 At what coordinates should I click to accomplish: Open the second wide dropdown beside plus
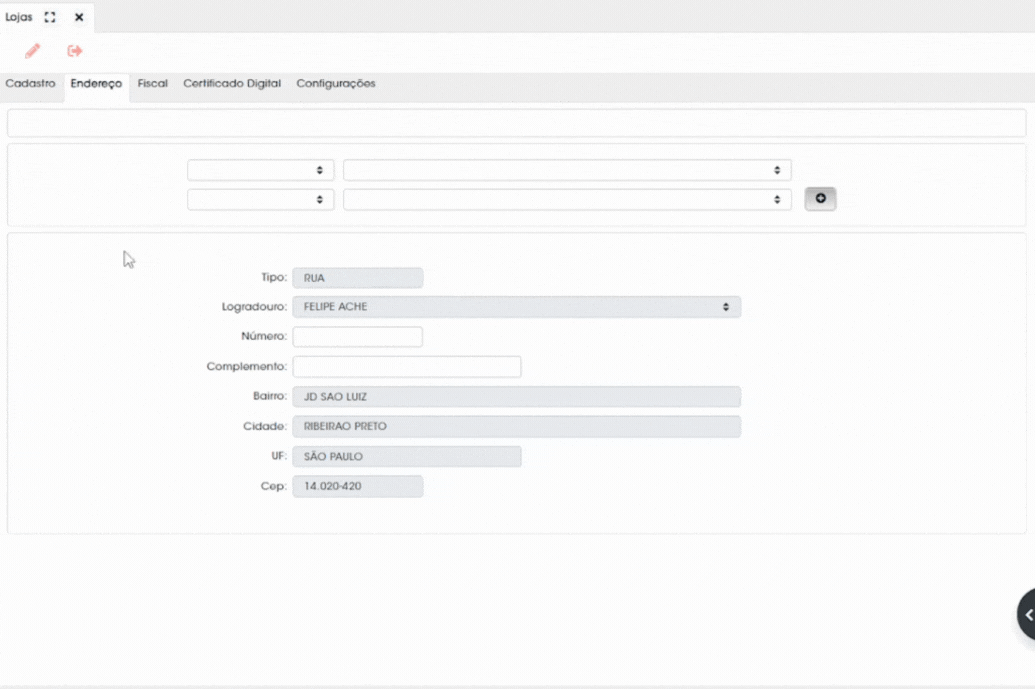[x=567, y=199]
